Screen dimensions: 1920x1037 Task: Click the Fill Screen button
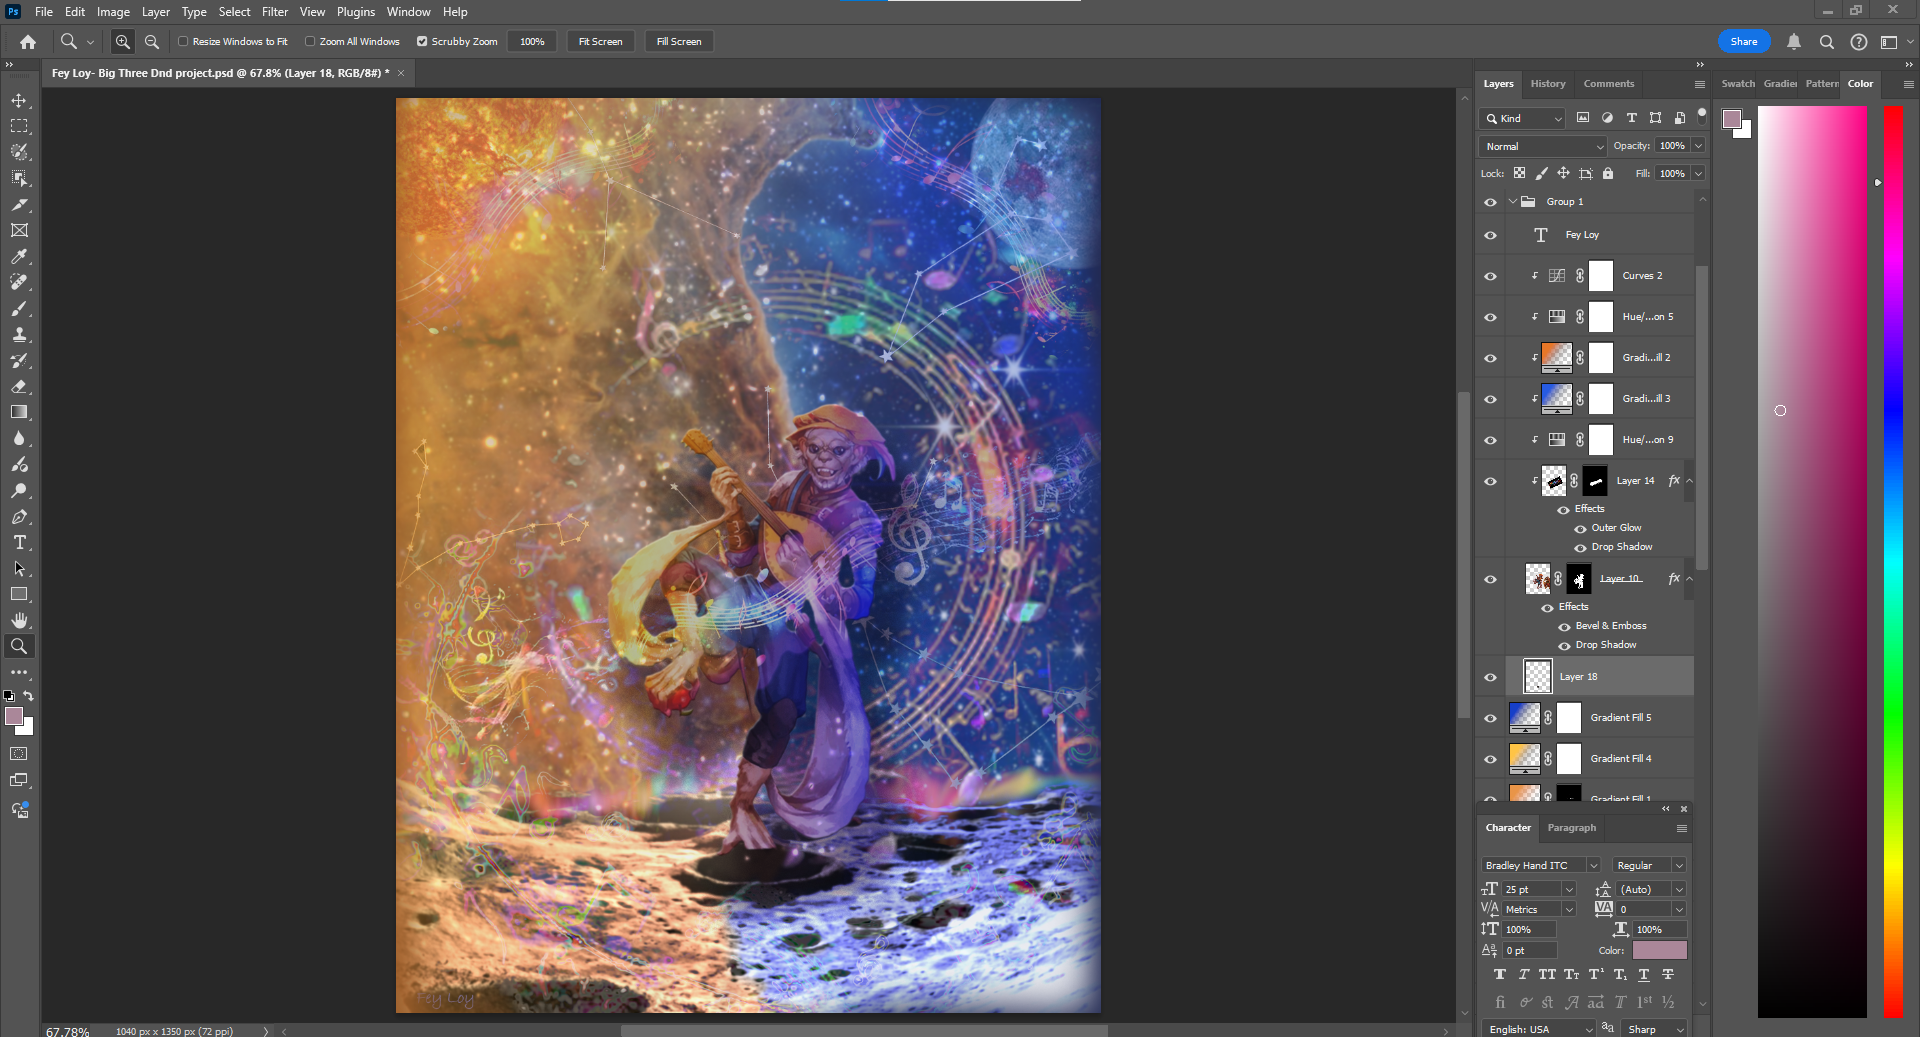coord(679,42)
